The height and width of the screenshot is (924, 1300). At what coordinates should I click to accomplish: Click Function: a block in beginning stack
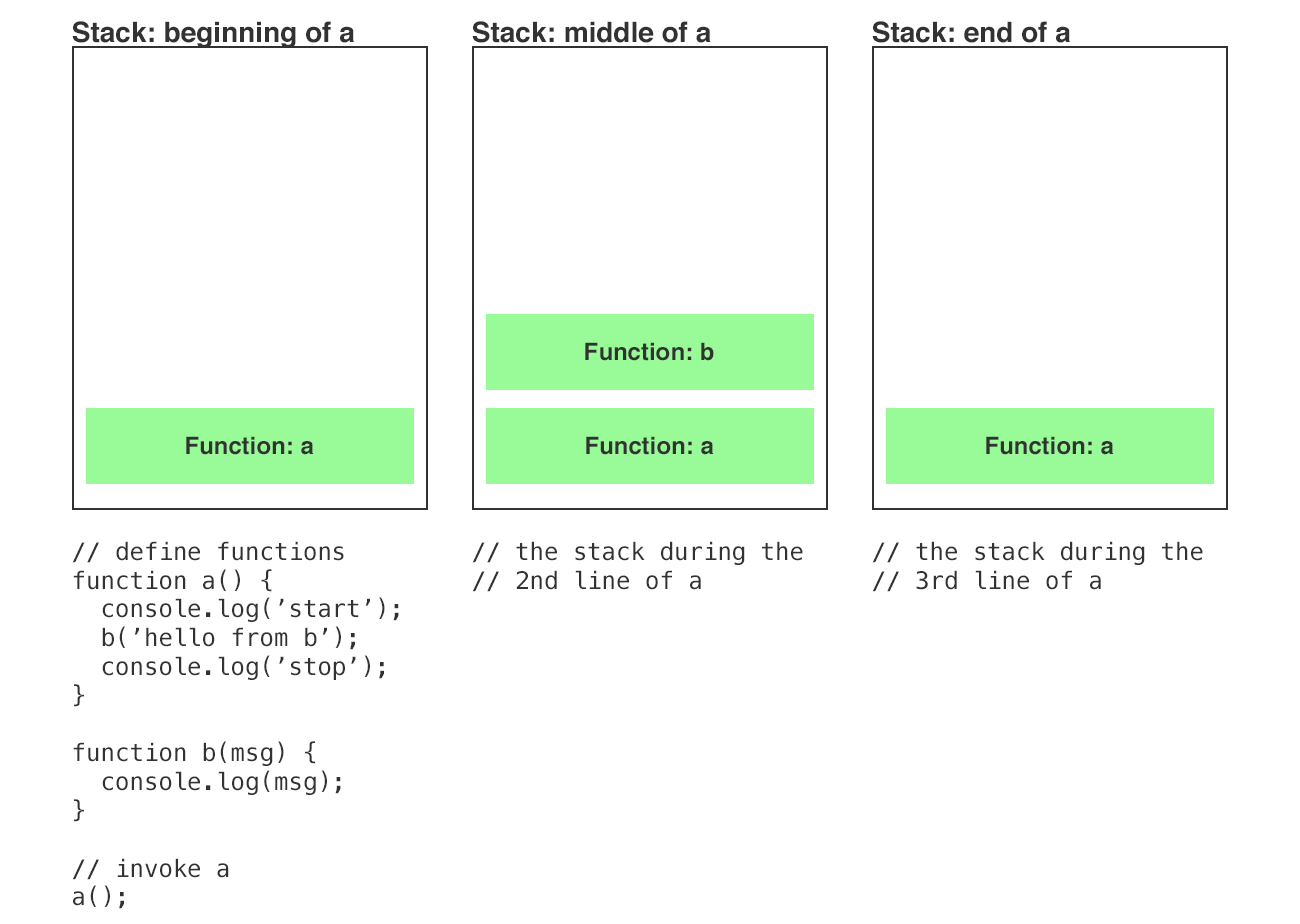[250, 446]
